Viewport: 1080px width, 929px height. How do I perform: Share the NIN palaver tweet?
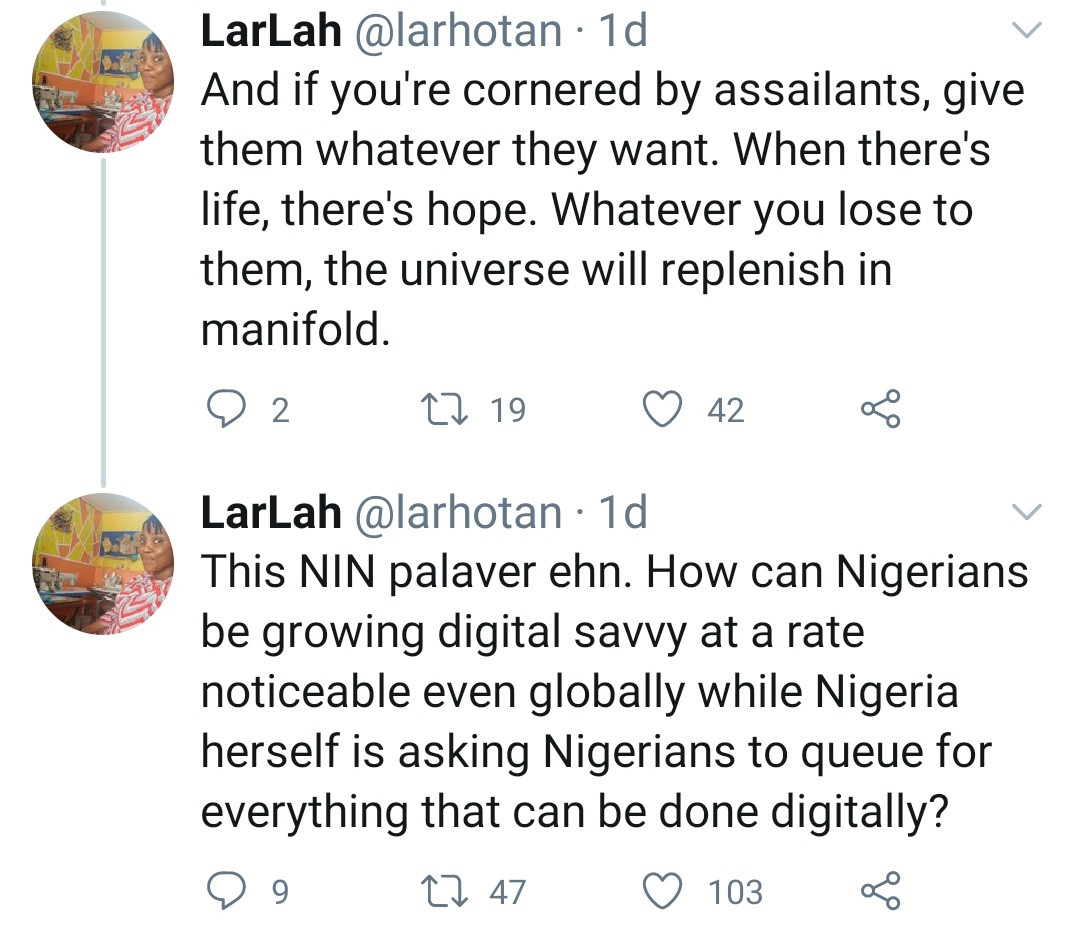pyautogui.click(x=881, y=891)
